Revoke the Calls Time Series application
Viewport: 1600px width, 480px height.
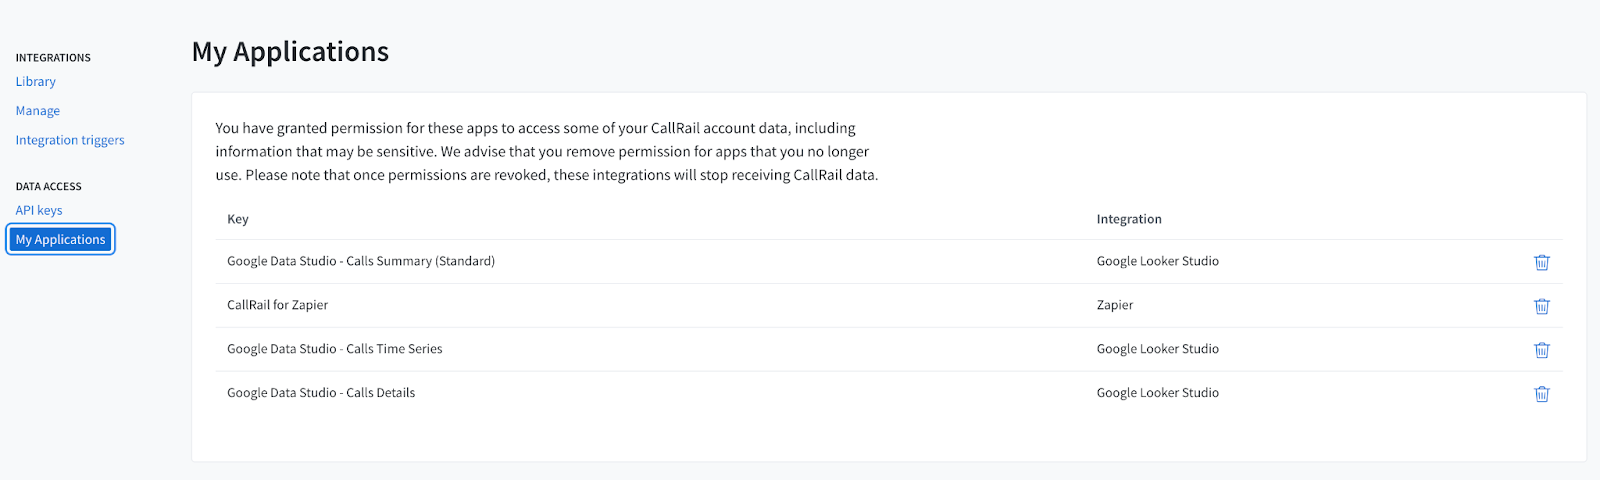tap(1542, 350)
